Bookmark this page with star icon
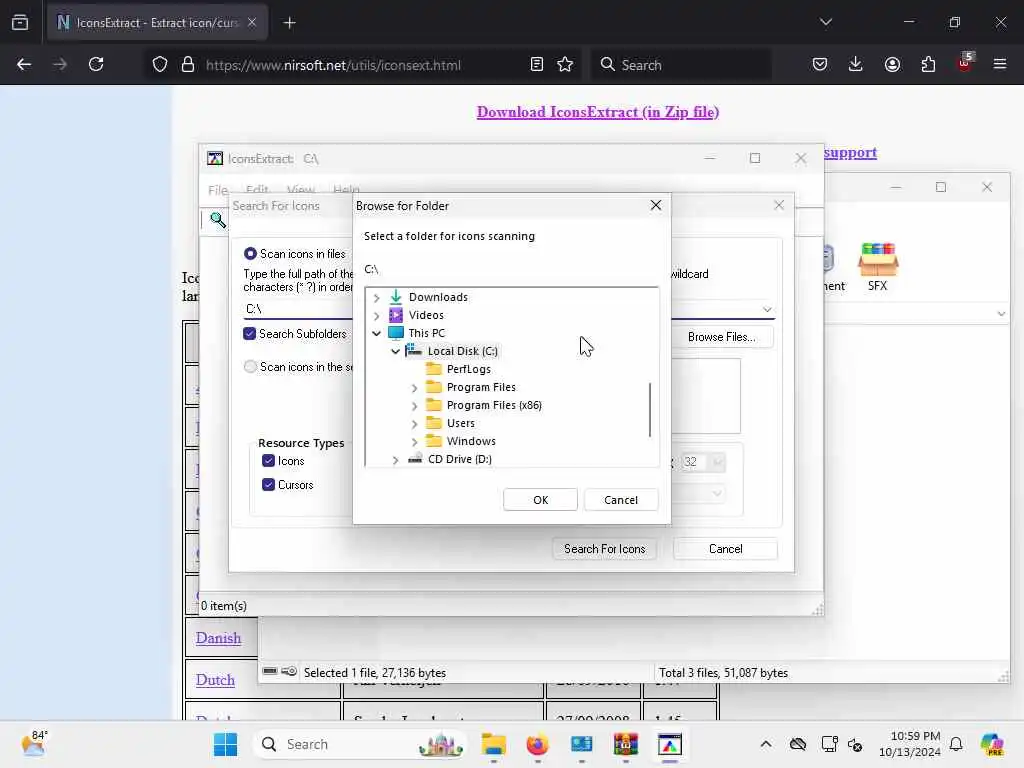The height and width of the screenshot is (768, 1024). click(x=566, y=65)
